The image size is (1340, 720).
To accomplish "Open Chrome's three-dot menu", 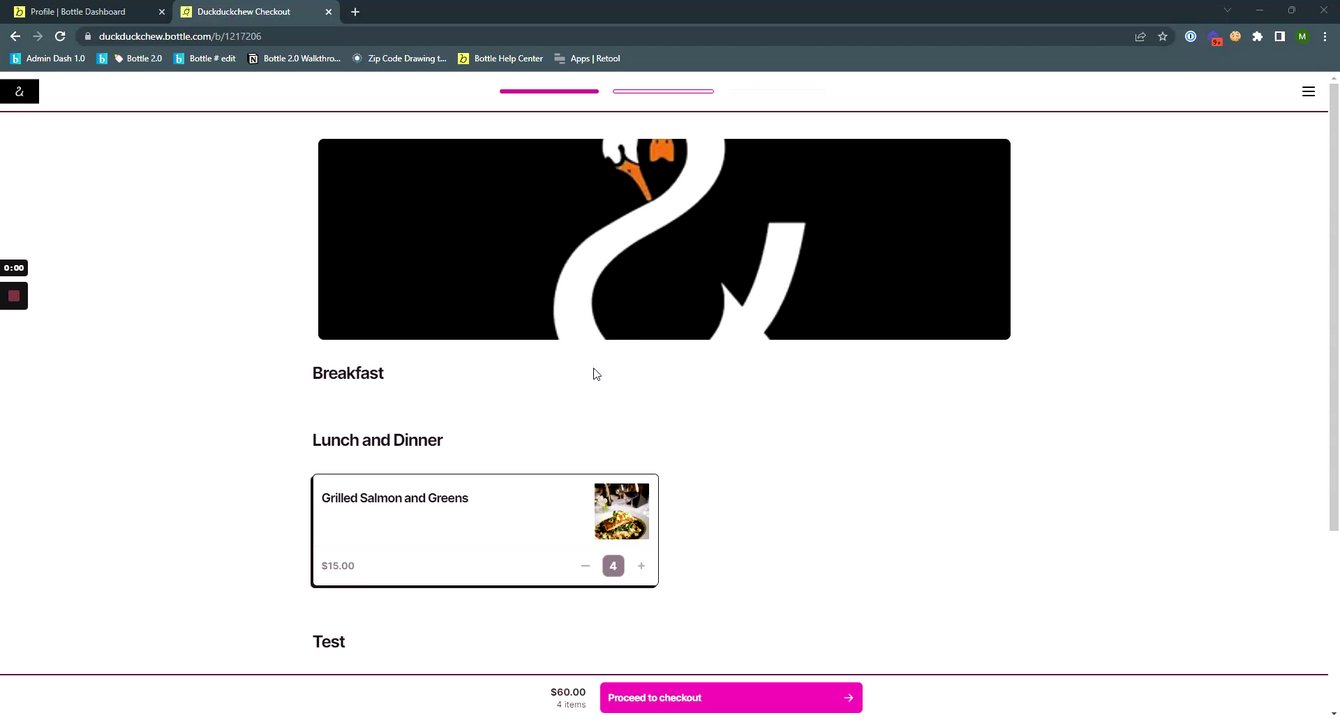I will point(1324,36).
